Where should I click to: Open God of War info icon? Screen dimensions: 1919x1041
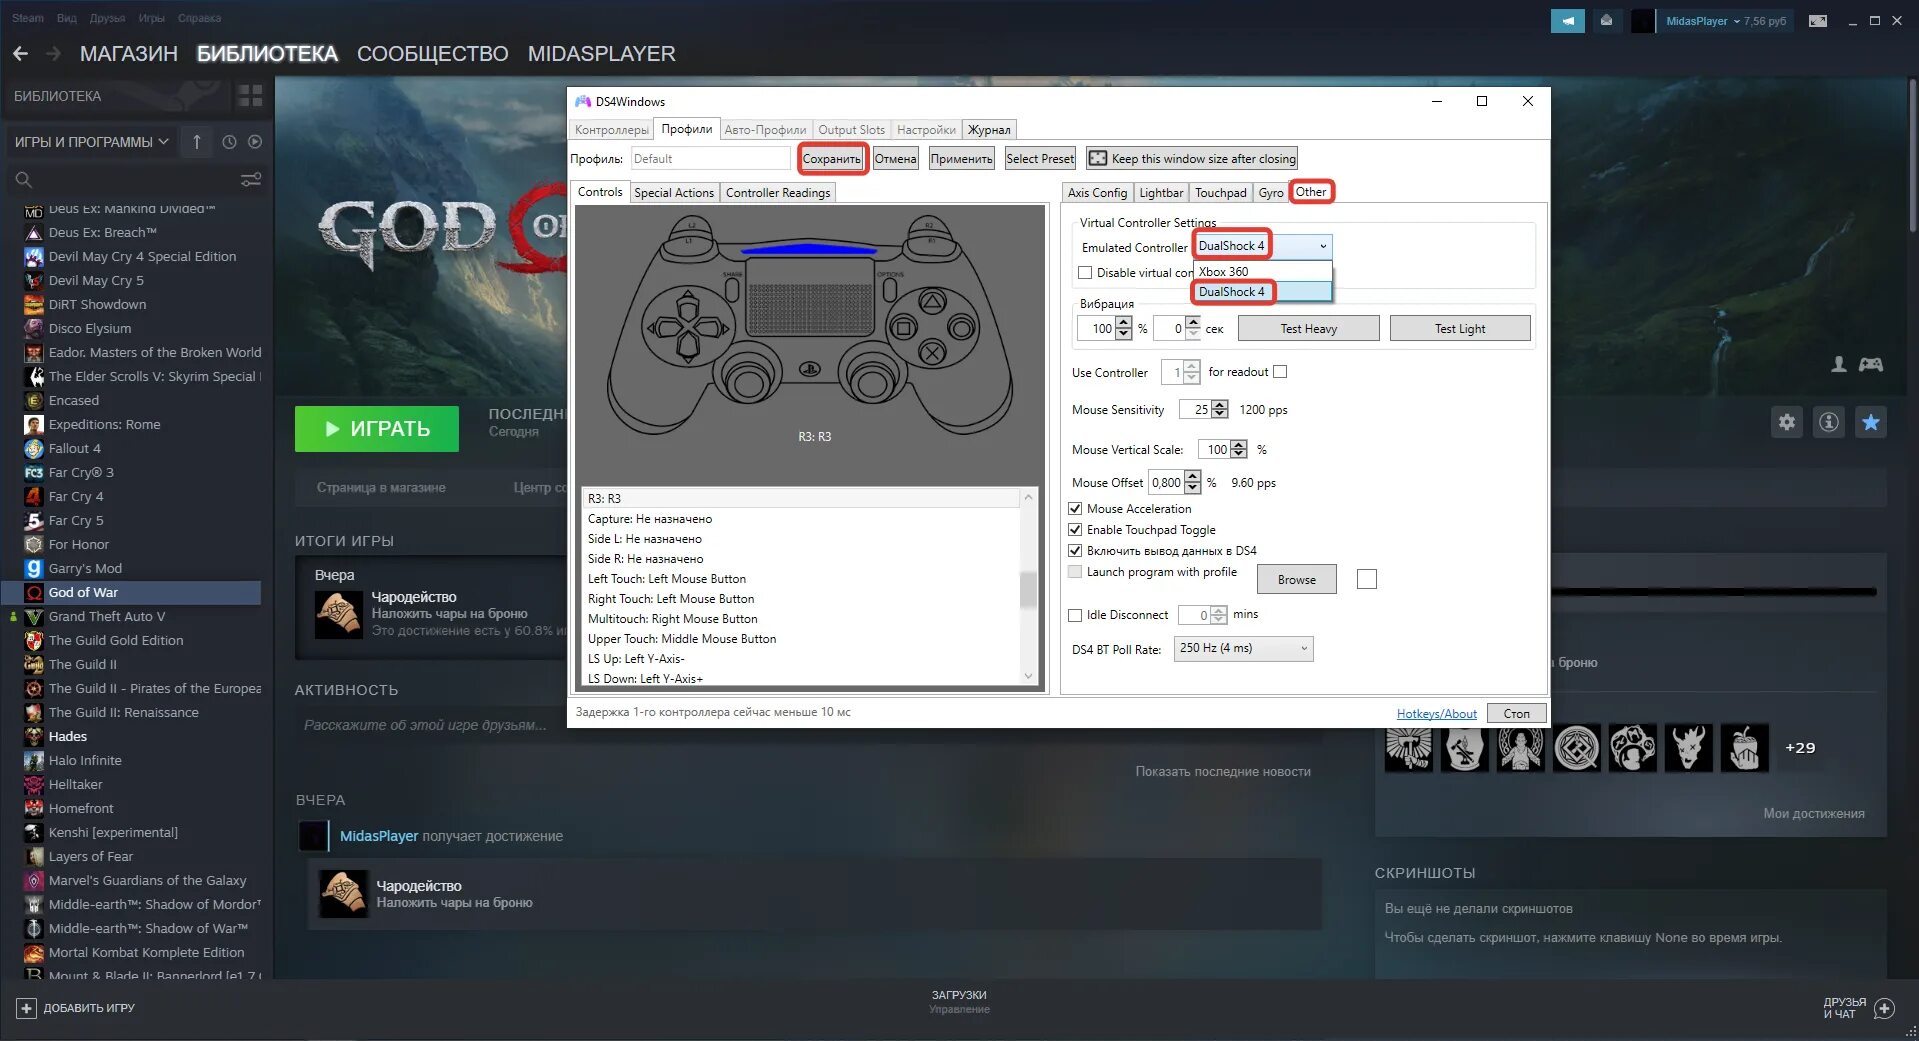[x=1829, y=422]
